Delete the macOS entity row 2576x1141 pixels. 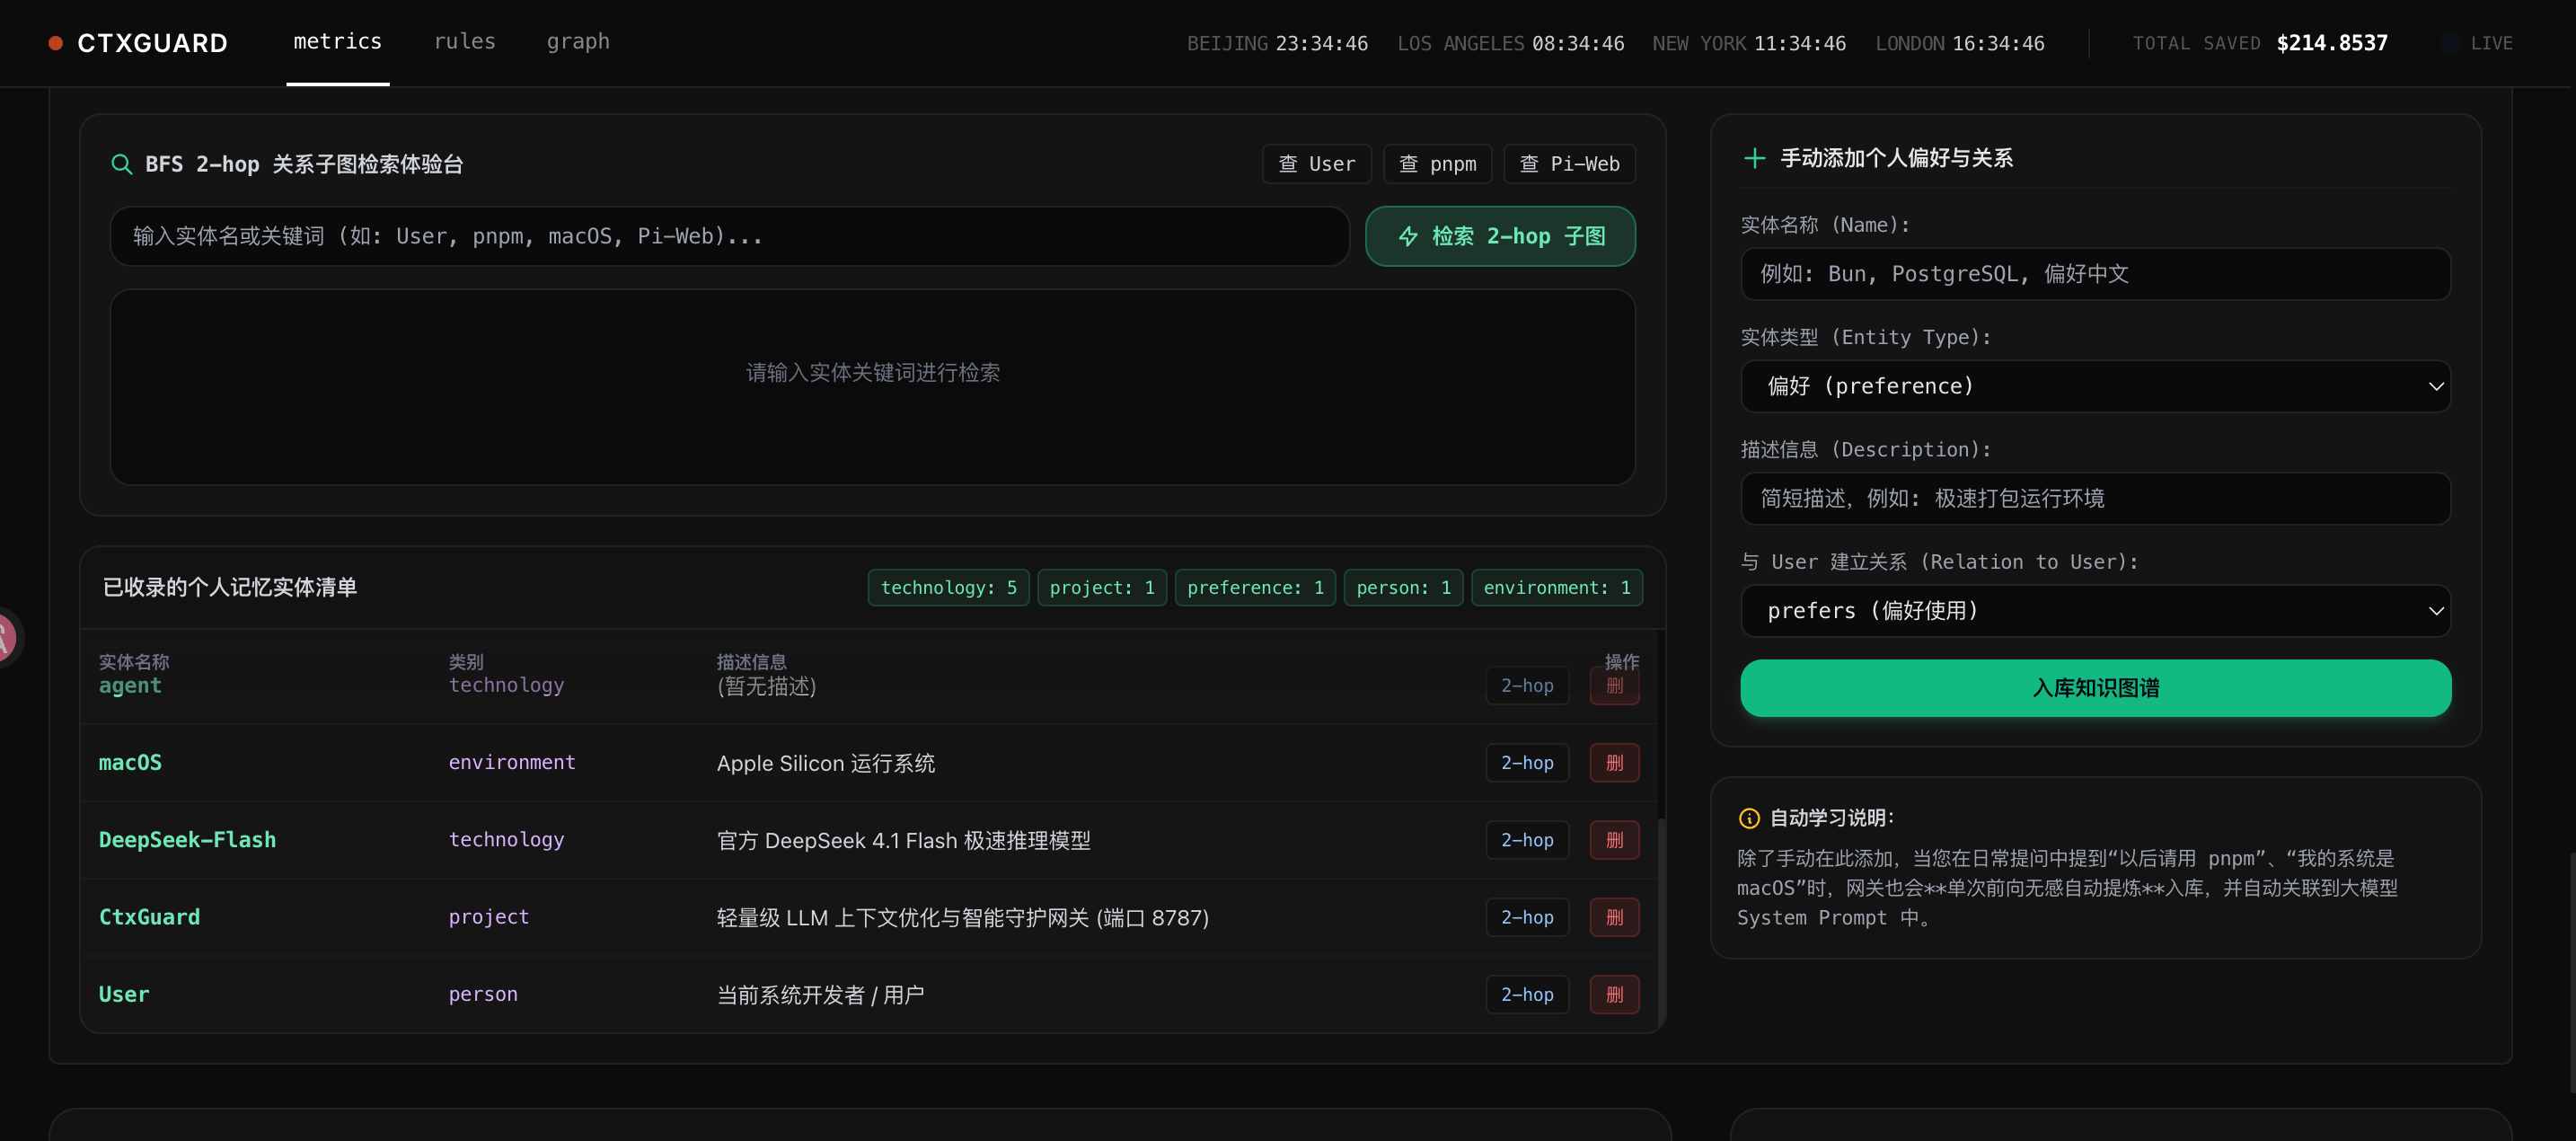click(1614, 763)
